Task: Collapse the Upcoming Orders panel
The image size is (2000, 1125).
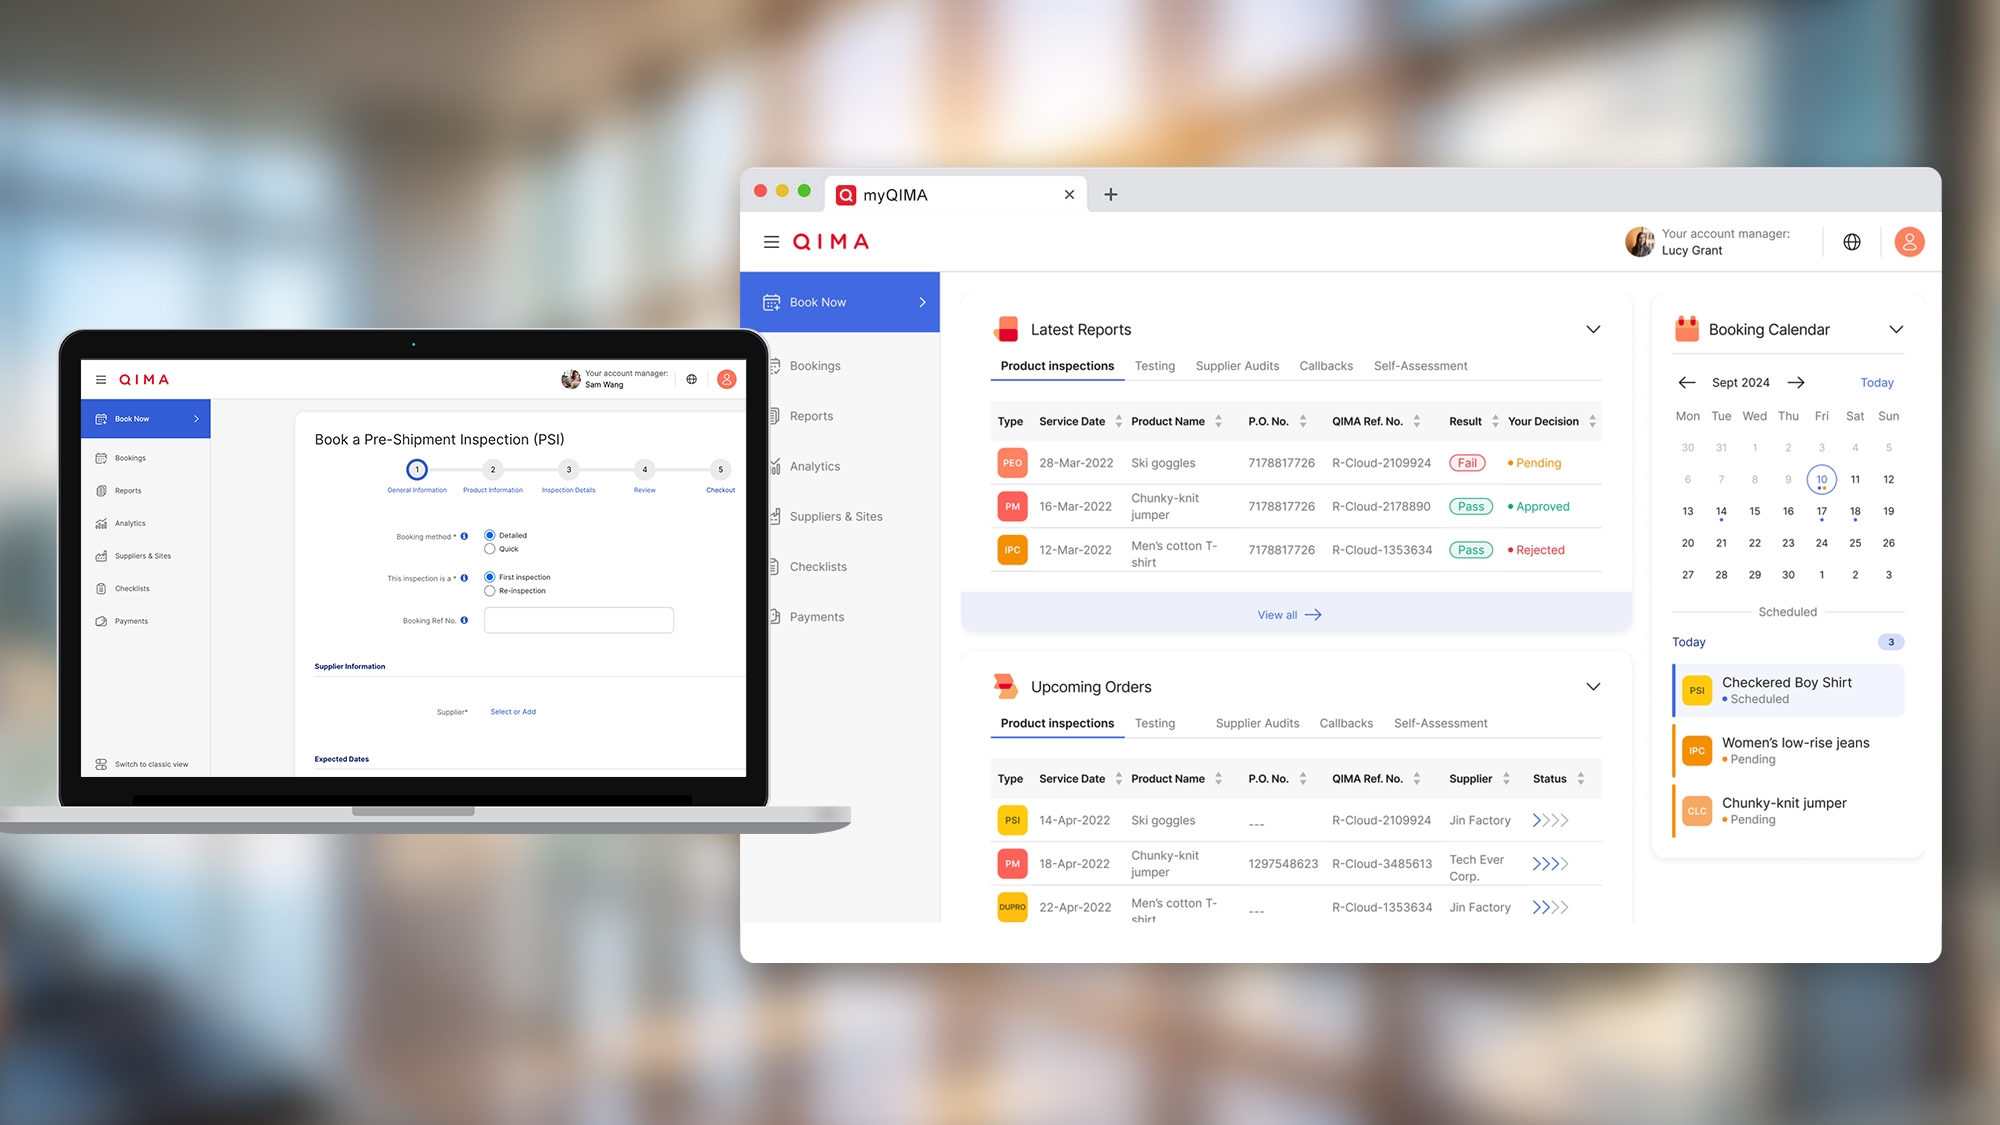Action: [x=1593, y=686]
